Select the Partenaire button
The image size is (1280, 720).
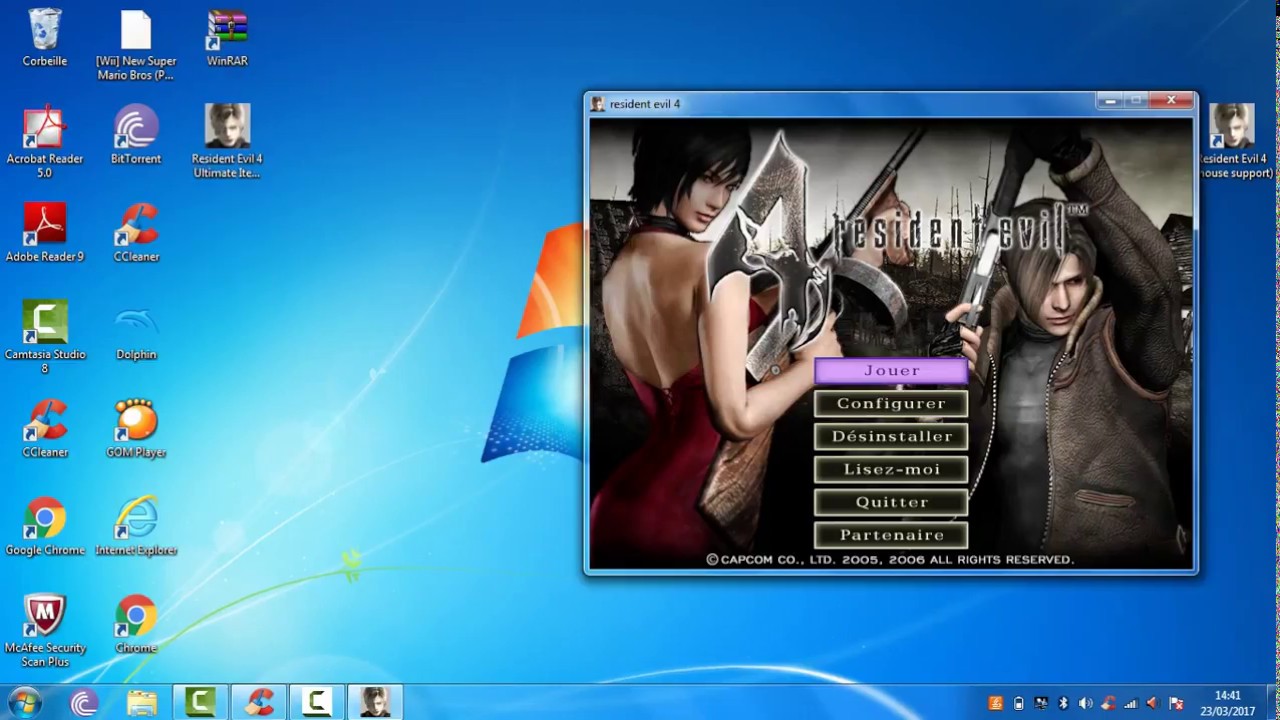pos(891,535)
